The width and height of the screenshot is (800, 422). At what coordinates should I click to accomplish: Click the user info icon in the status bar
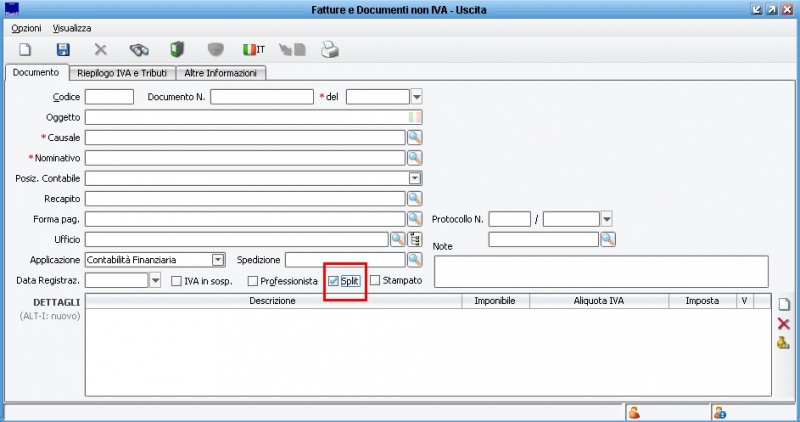(x=720, y=412)
